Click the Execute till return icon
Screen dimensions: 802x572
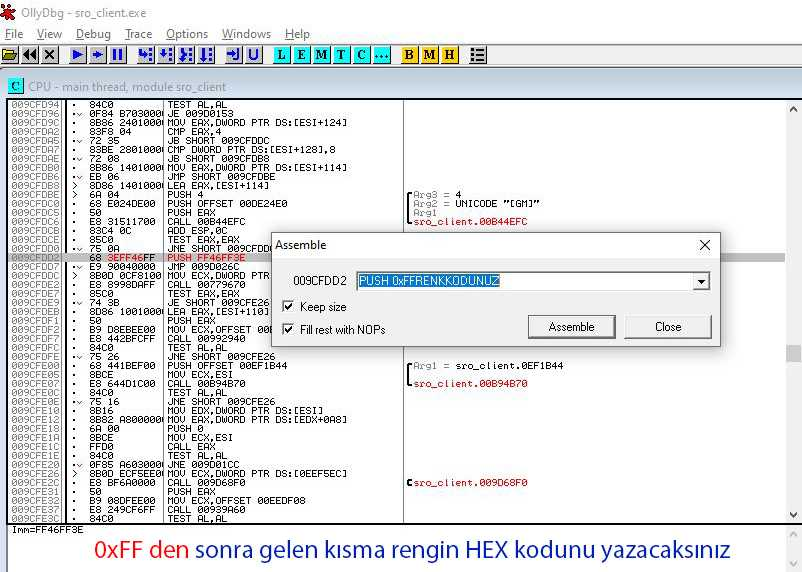[234, 55]
